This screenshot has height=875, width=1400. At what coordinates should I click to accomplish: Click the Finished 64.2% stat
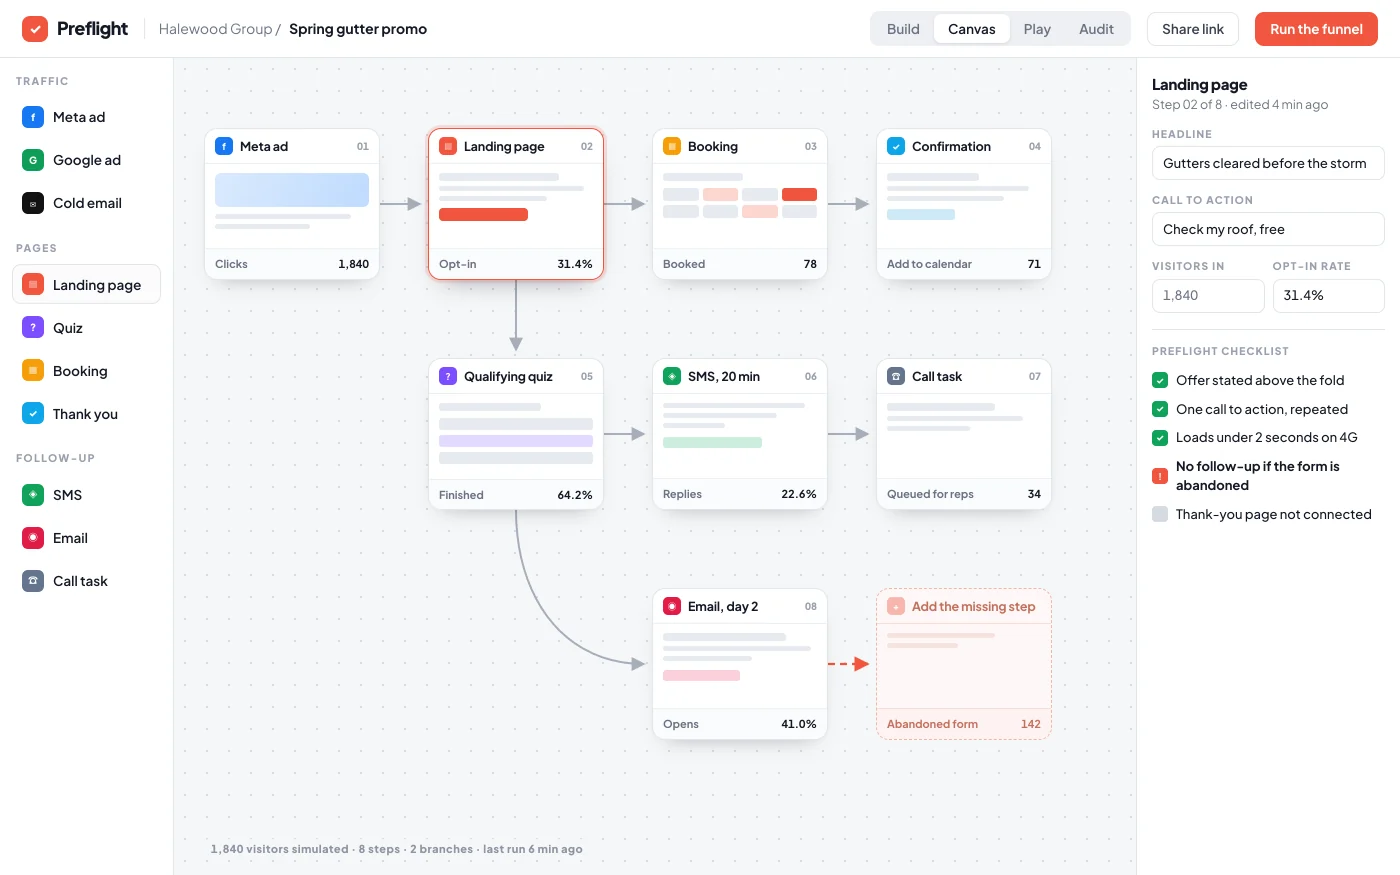516,495
